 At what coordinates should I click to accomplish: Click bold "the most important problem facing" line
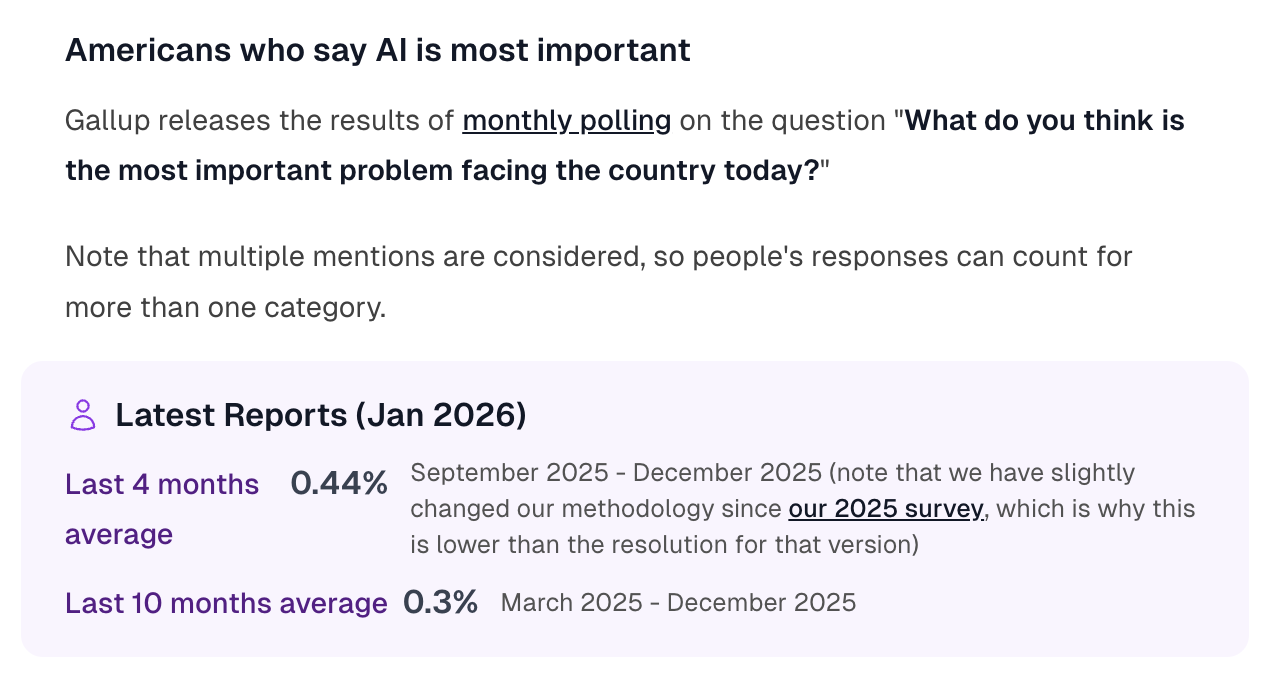(x=442, y=171)
